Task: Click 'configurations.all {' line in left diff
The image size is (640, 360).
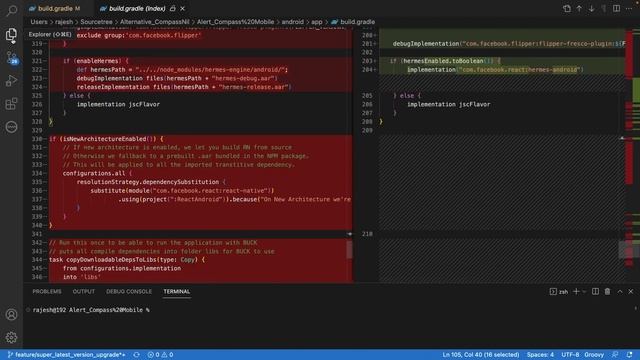Action: 97,173
